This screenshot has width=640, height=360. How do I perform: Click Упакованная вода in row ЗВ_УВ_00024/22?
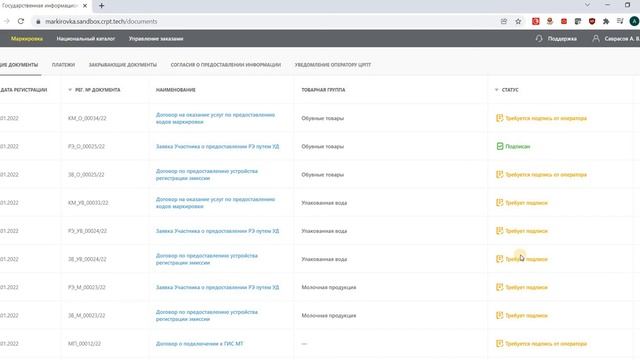[x=324, y=259]
